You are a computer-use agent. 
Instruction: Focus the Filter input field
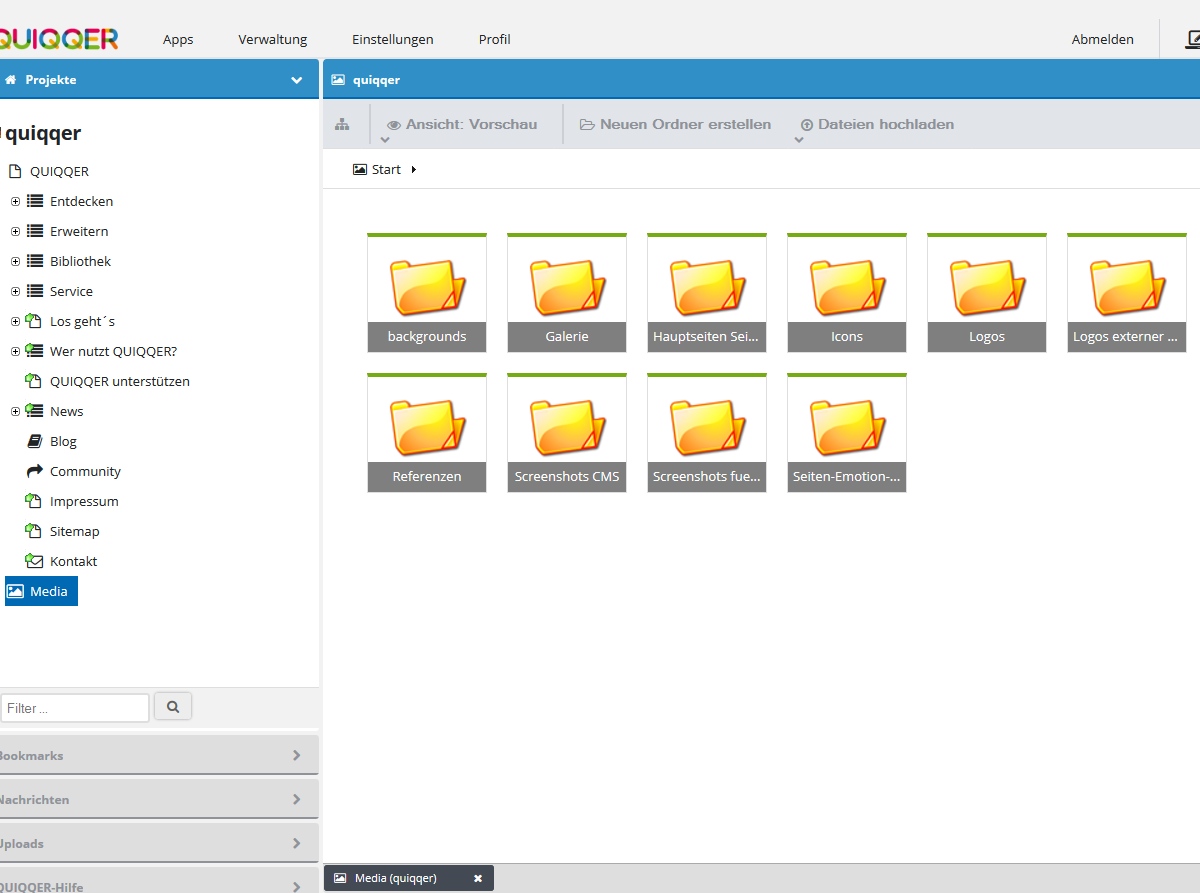75,708
